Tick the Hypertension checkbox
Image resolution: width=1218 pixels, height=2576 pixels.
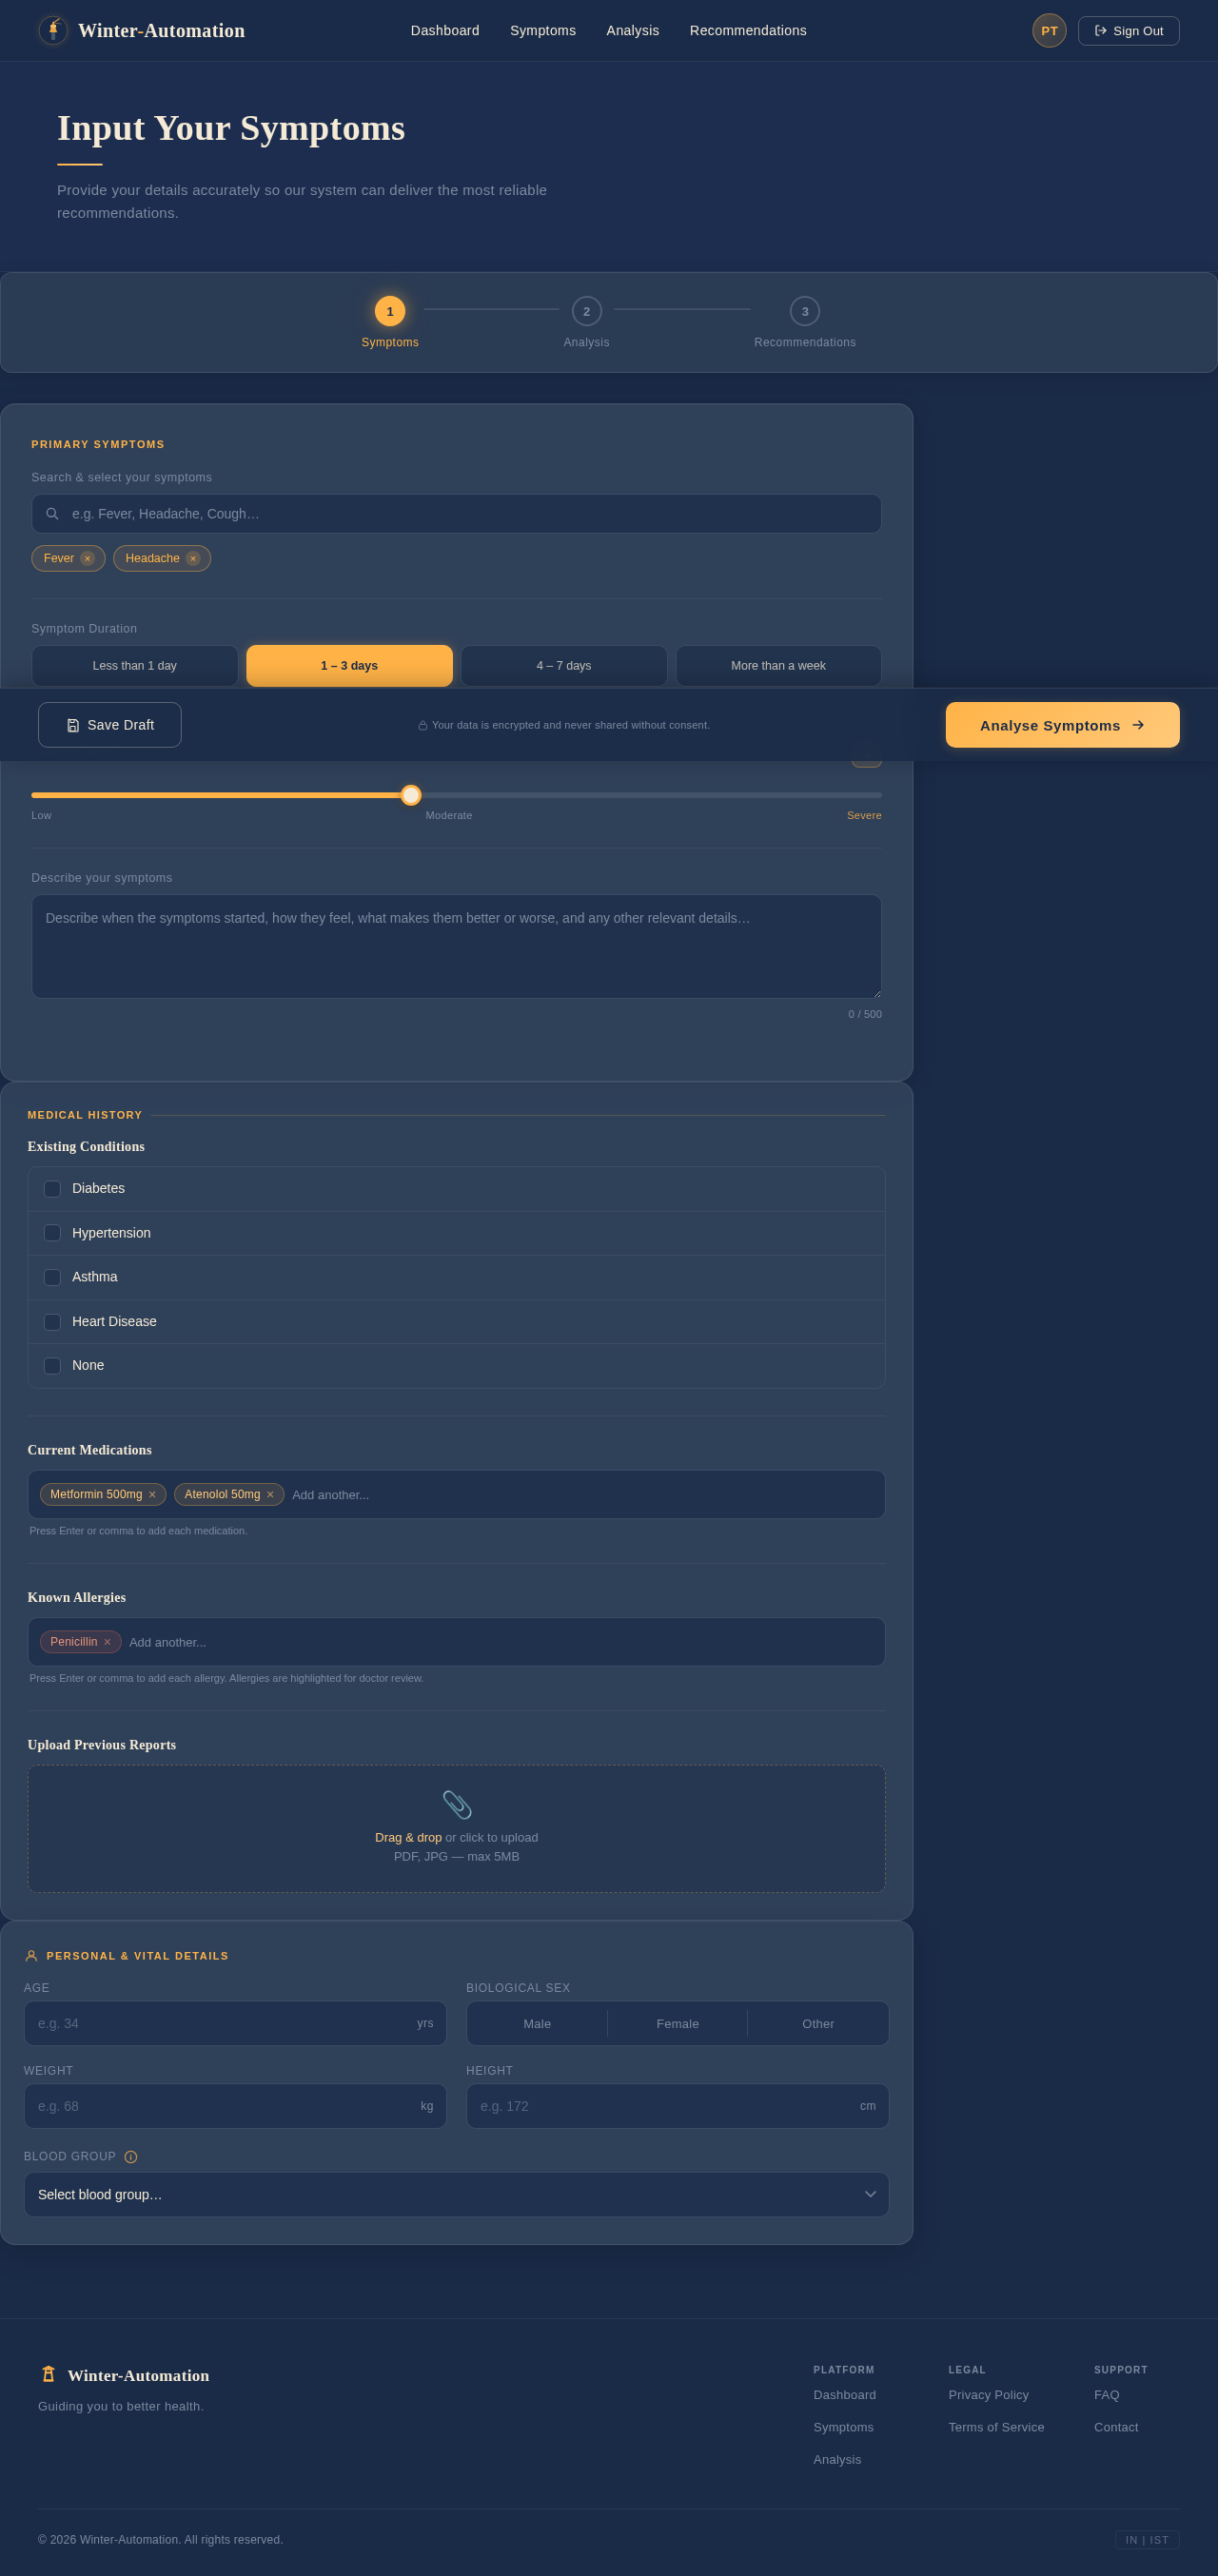click(x=53, y=1233)
